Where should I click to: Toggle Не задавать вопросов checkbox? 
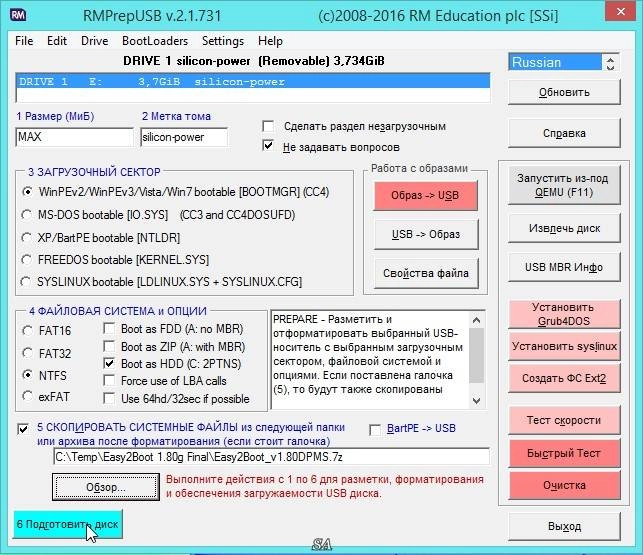(268, 146)
